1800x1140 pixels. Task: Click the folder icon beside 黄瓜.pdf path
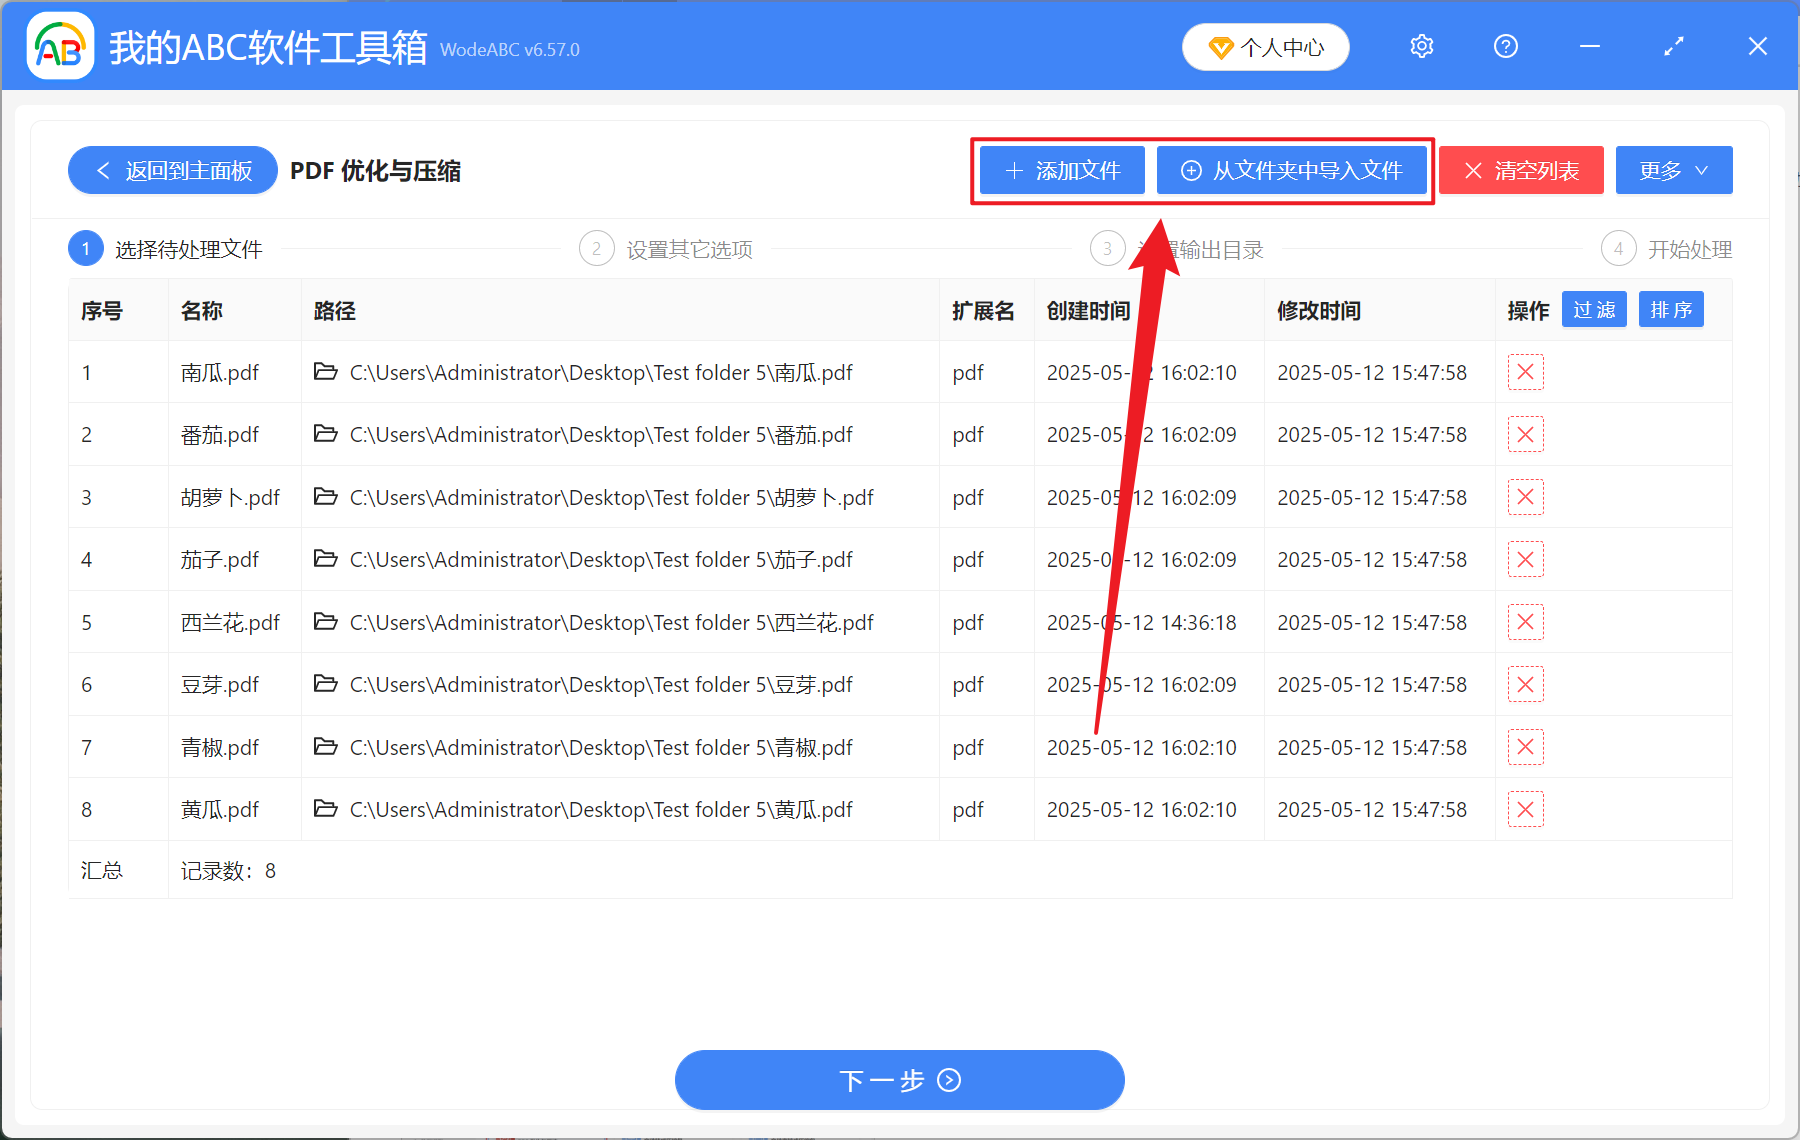(326, 809)
